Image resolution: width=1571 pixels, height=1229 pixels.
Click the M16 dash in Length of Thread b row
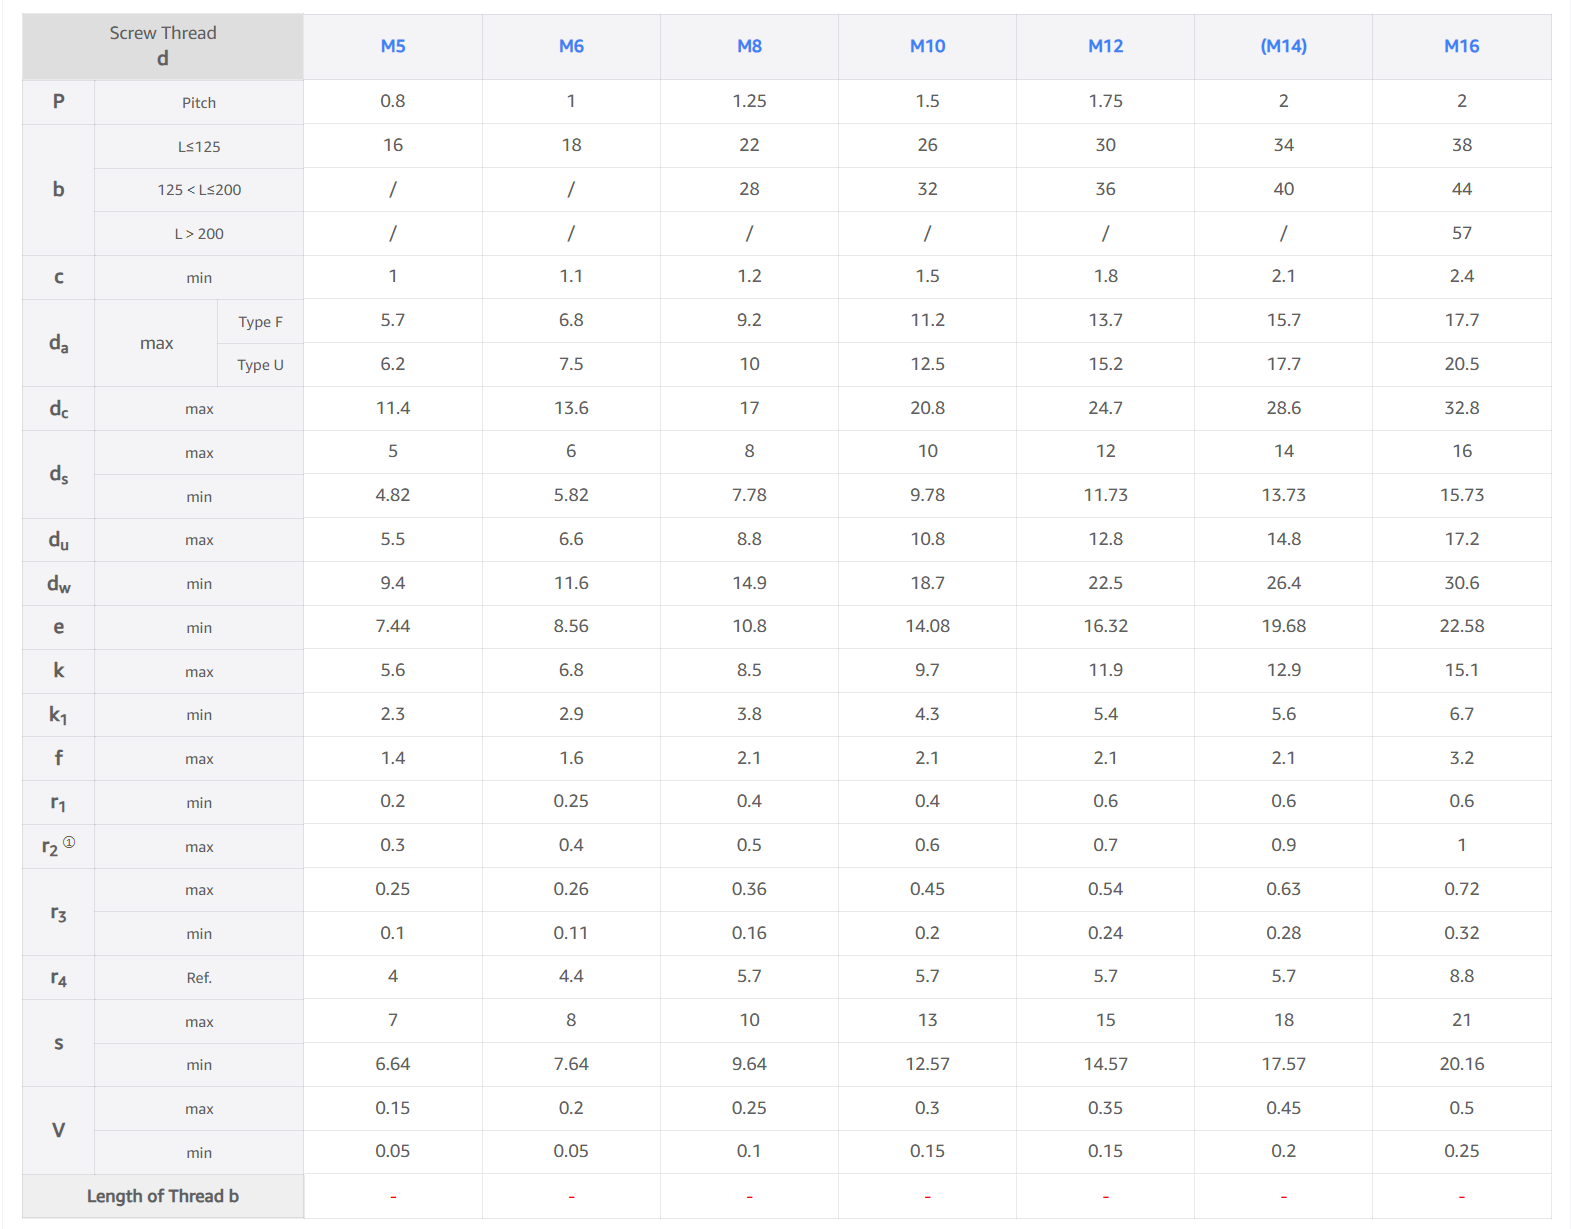click(1461, 1196)
